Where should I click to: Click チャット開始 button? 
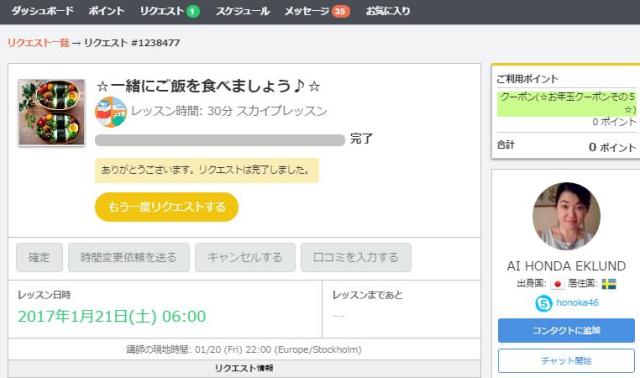point(566,361)
